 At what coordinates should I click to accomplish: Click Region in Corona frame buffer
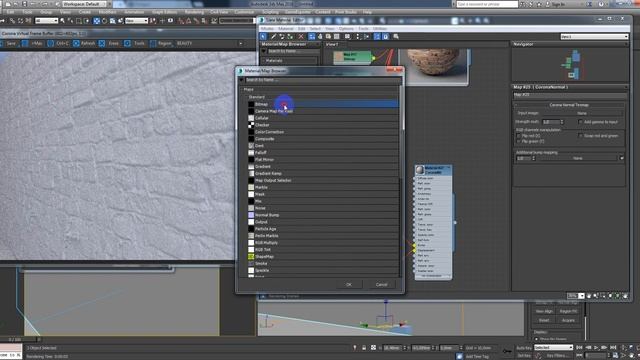pyautogui.click(x=161, y=43)
